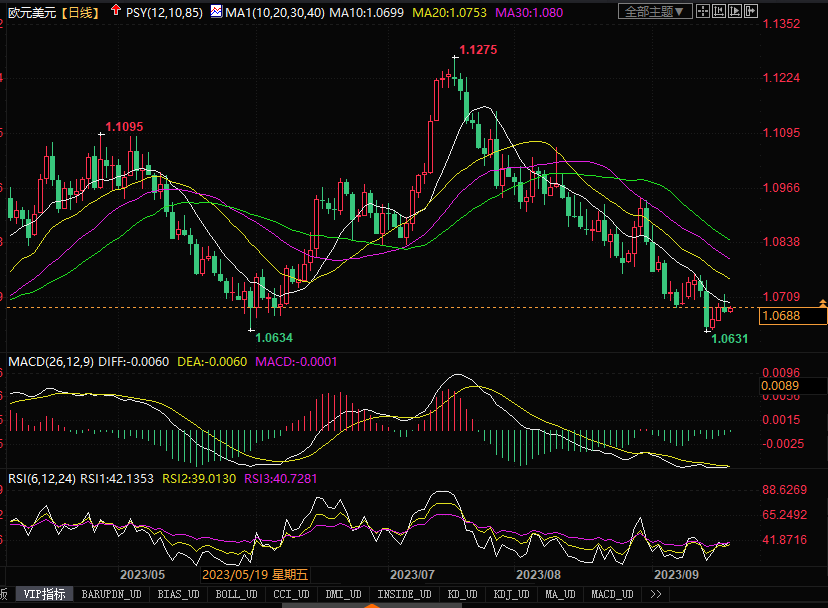Select the MACD_UD indicator tab
Image resolution: width=828 pixels, height=608 pixels.
(x=612, y=594)
